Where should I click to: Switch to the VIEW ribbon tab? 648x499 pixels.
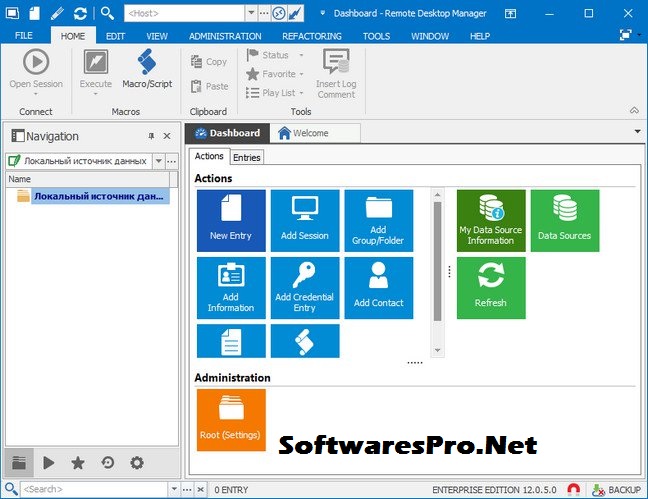[157, 36]
